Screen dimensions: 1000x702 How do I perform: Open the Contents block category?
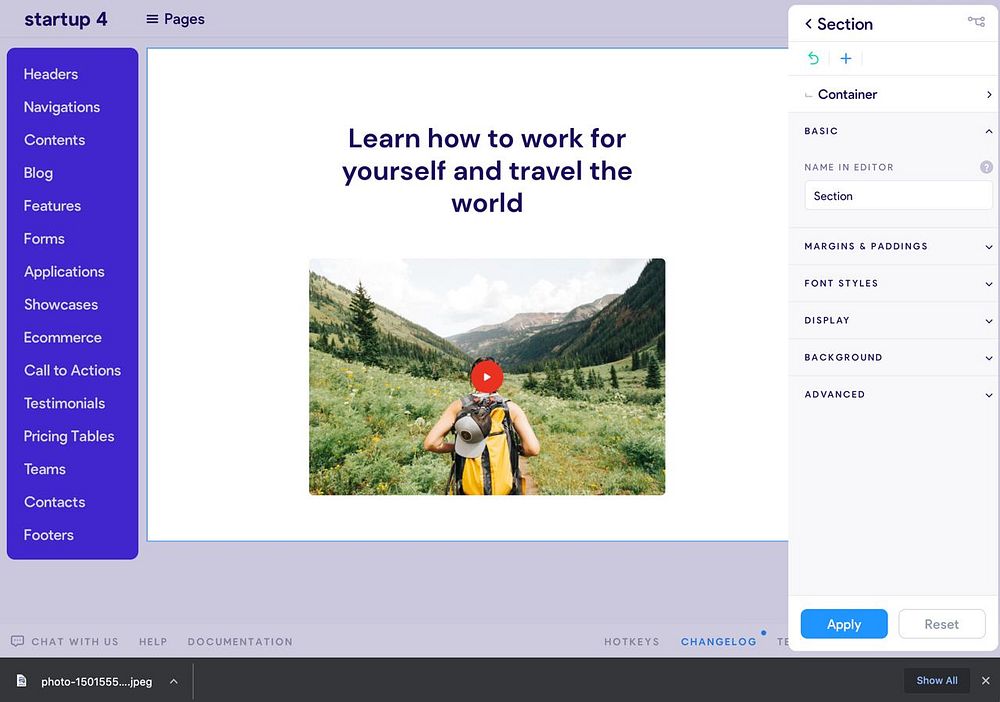pyautogui.click(x=54, y=140)
